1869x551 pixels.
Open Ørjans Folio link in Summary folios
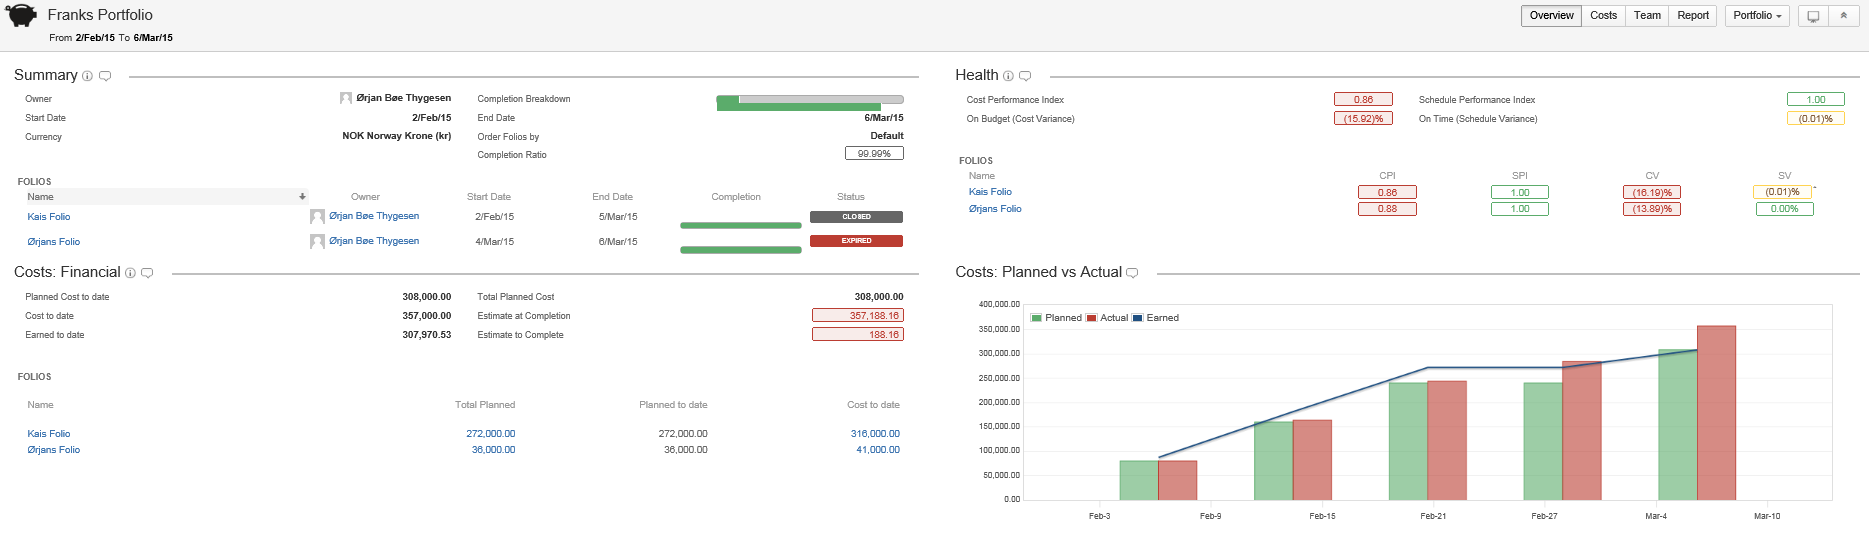[54, 242]
